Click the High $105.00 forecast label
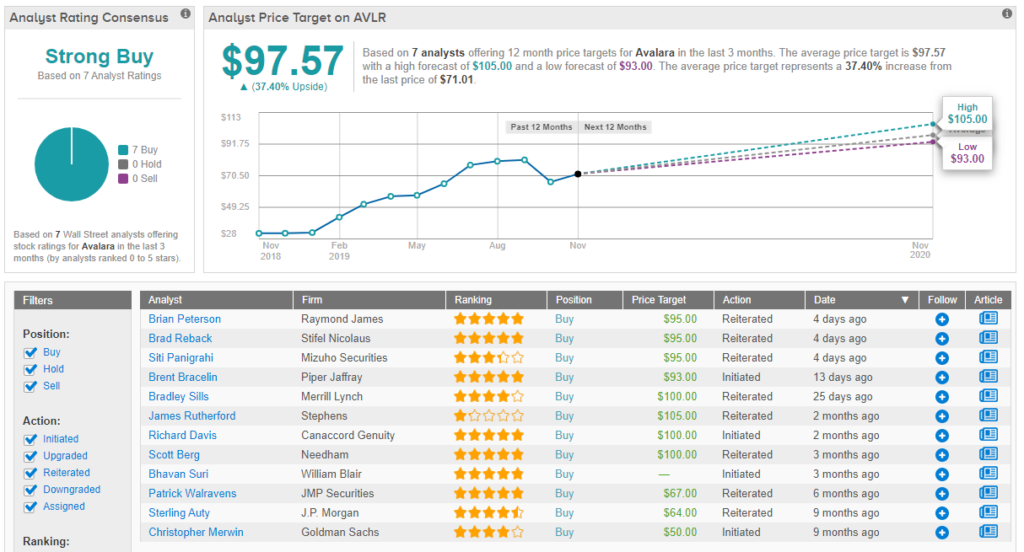This screenshot has height=552, width=1024. click(967, 114)
